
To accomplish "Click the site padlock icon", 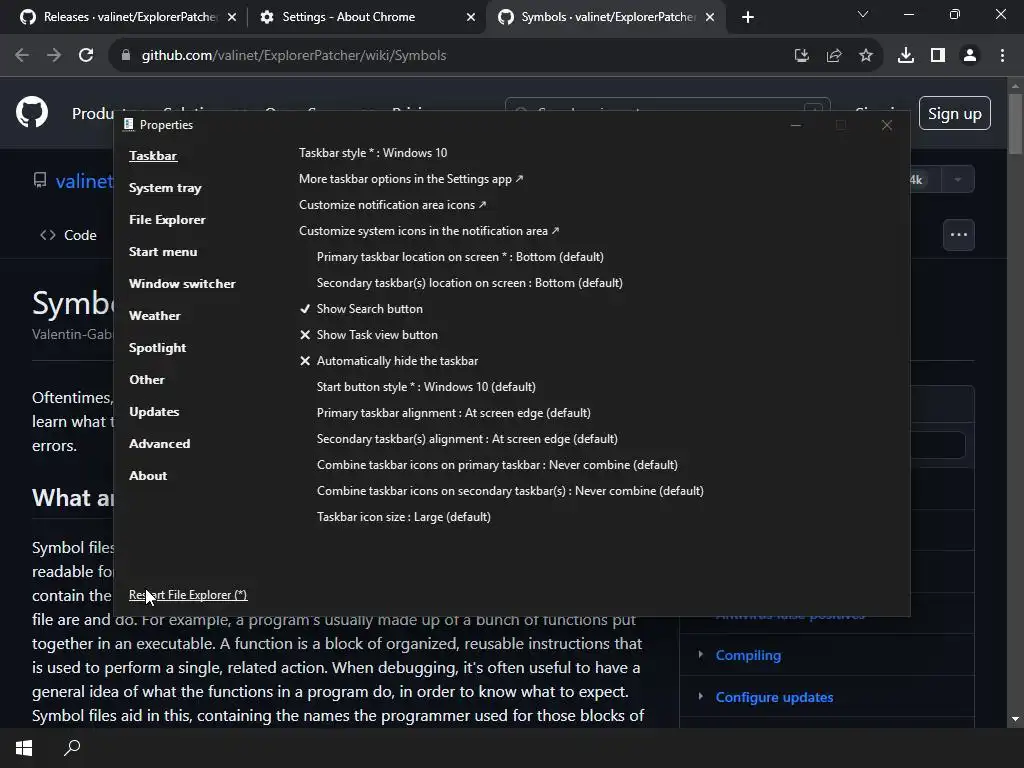I will click(126, 55).
